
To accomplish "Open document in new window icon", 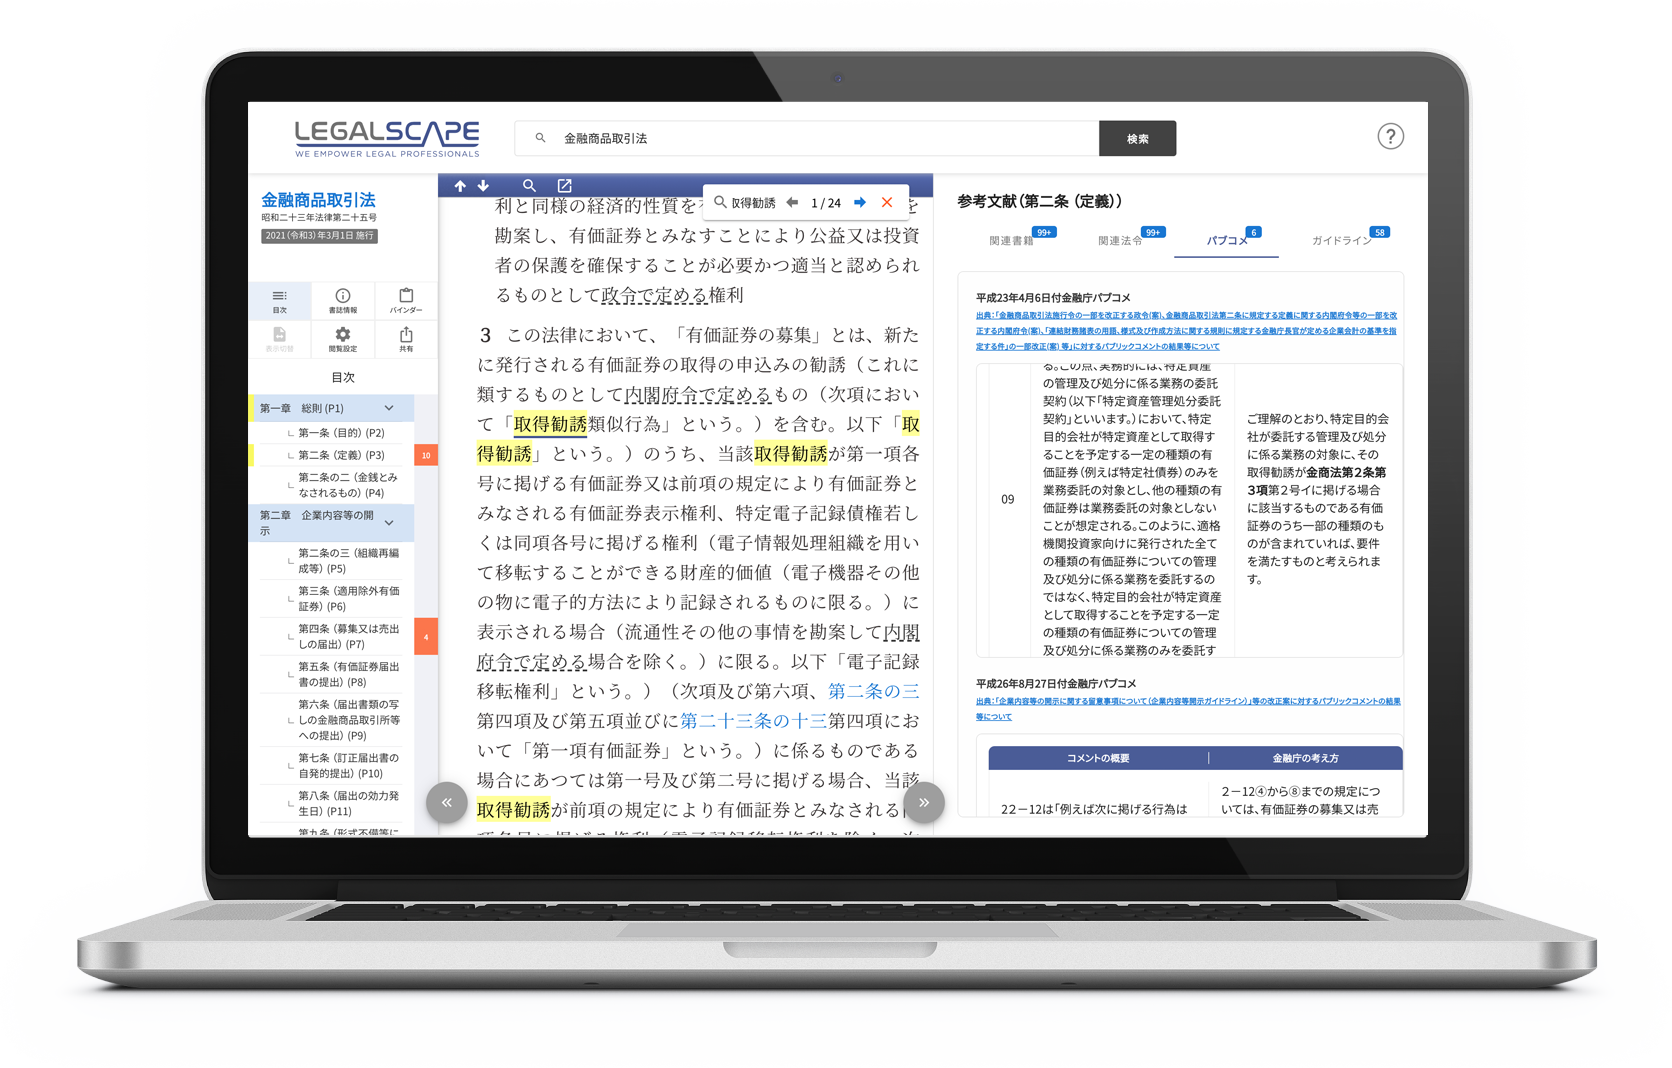I will coord(565,186).
